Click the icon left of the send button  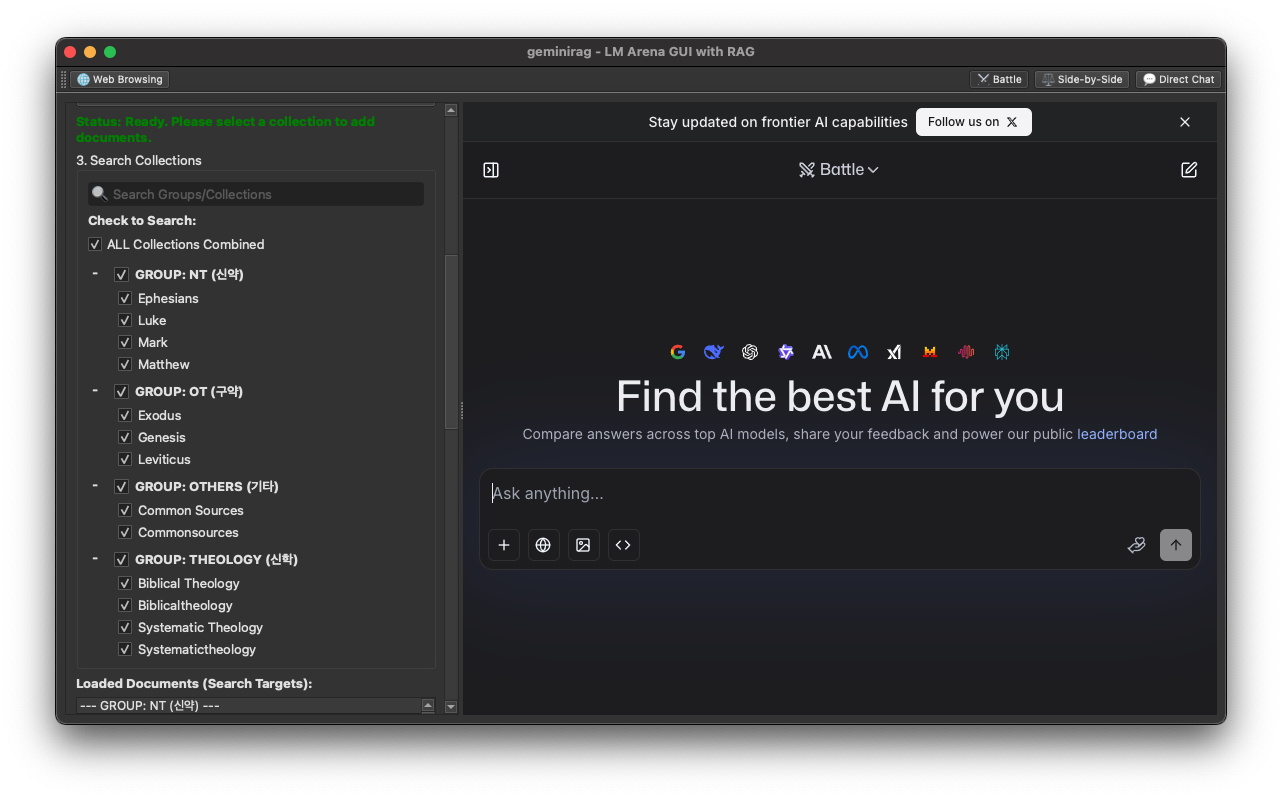pos(1136,545)
